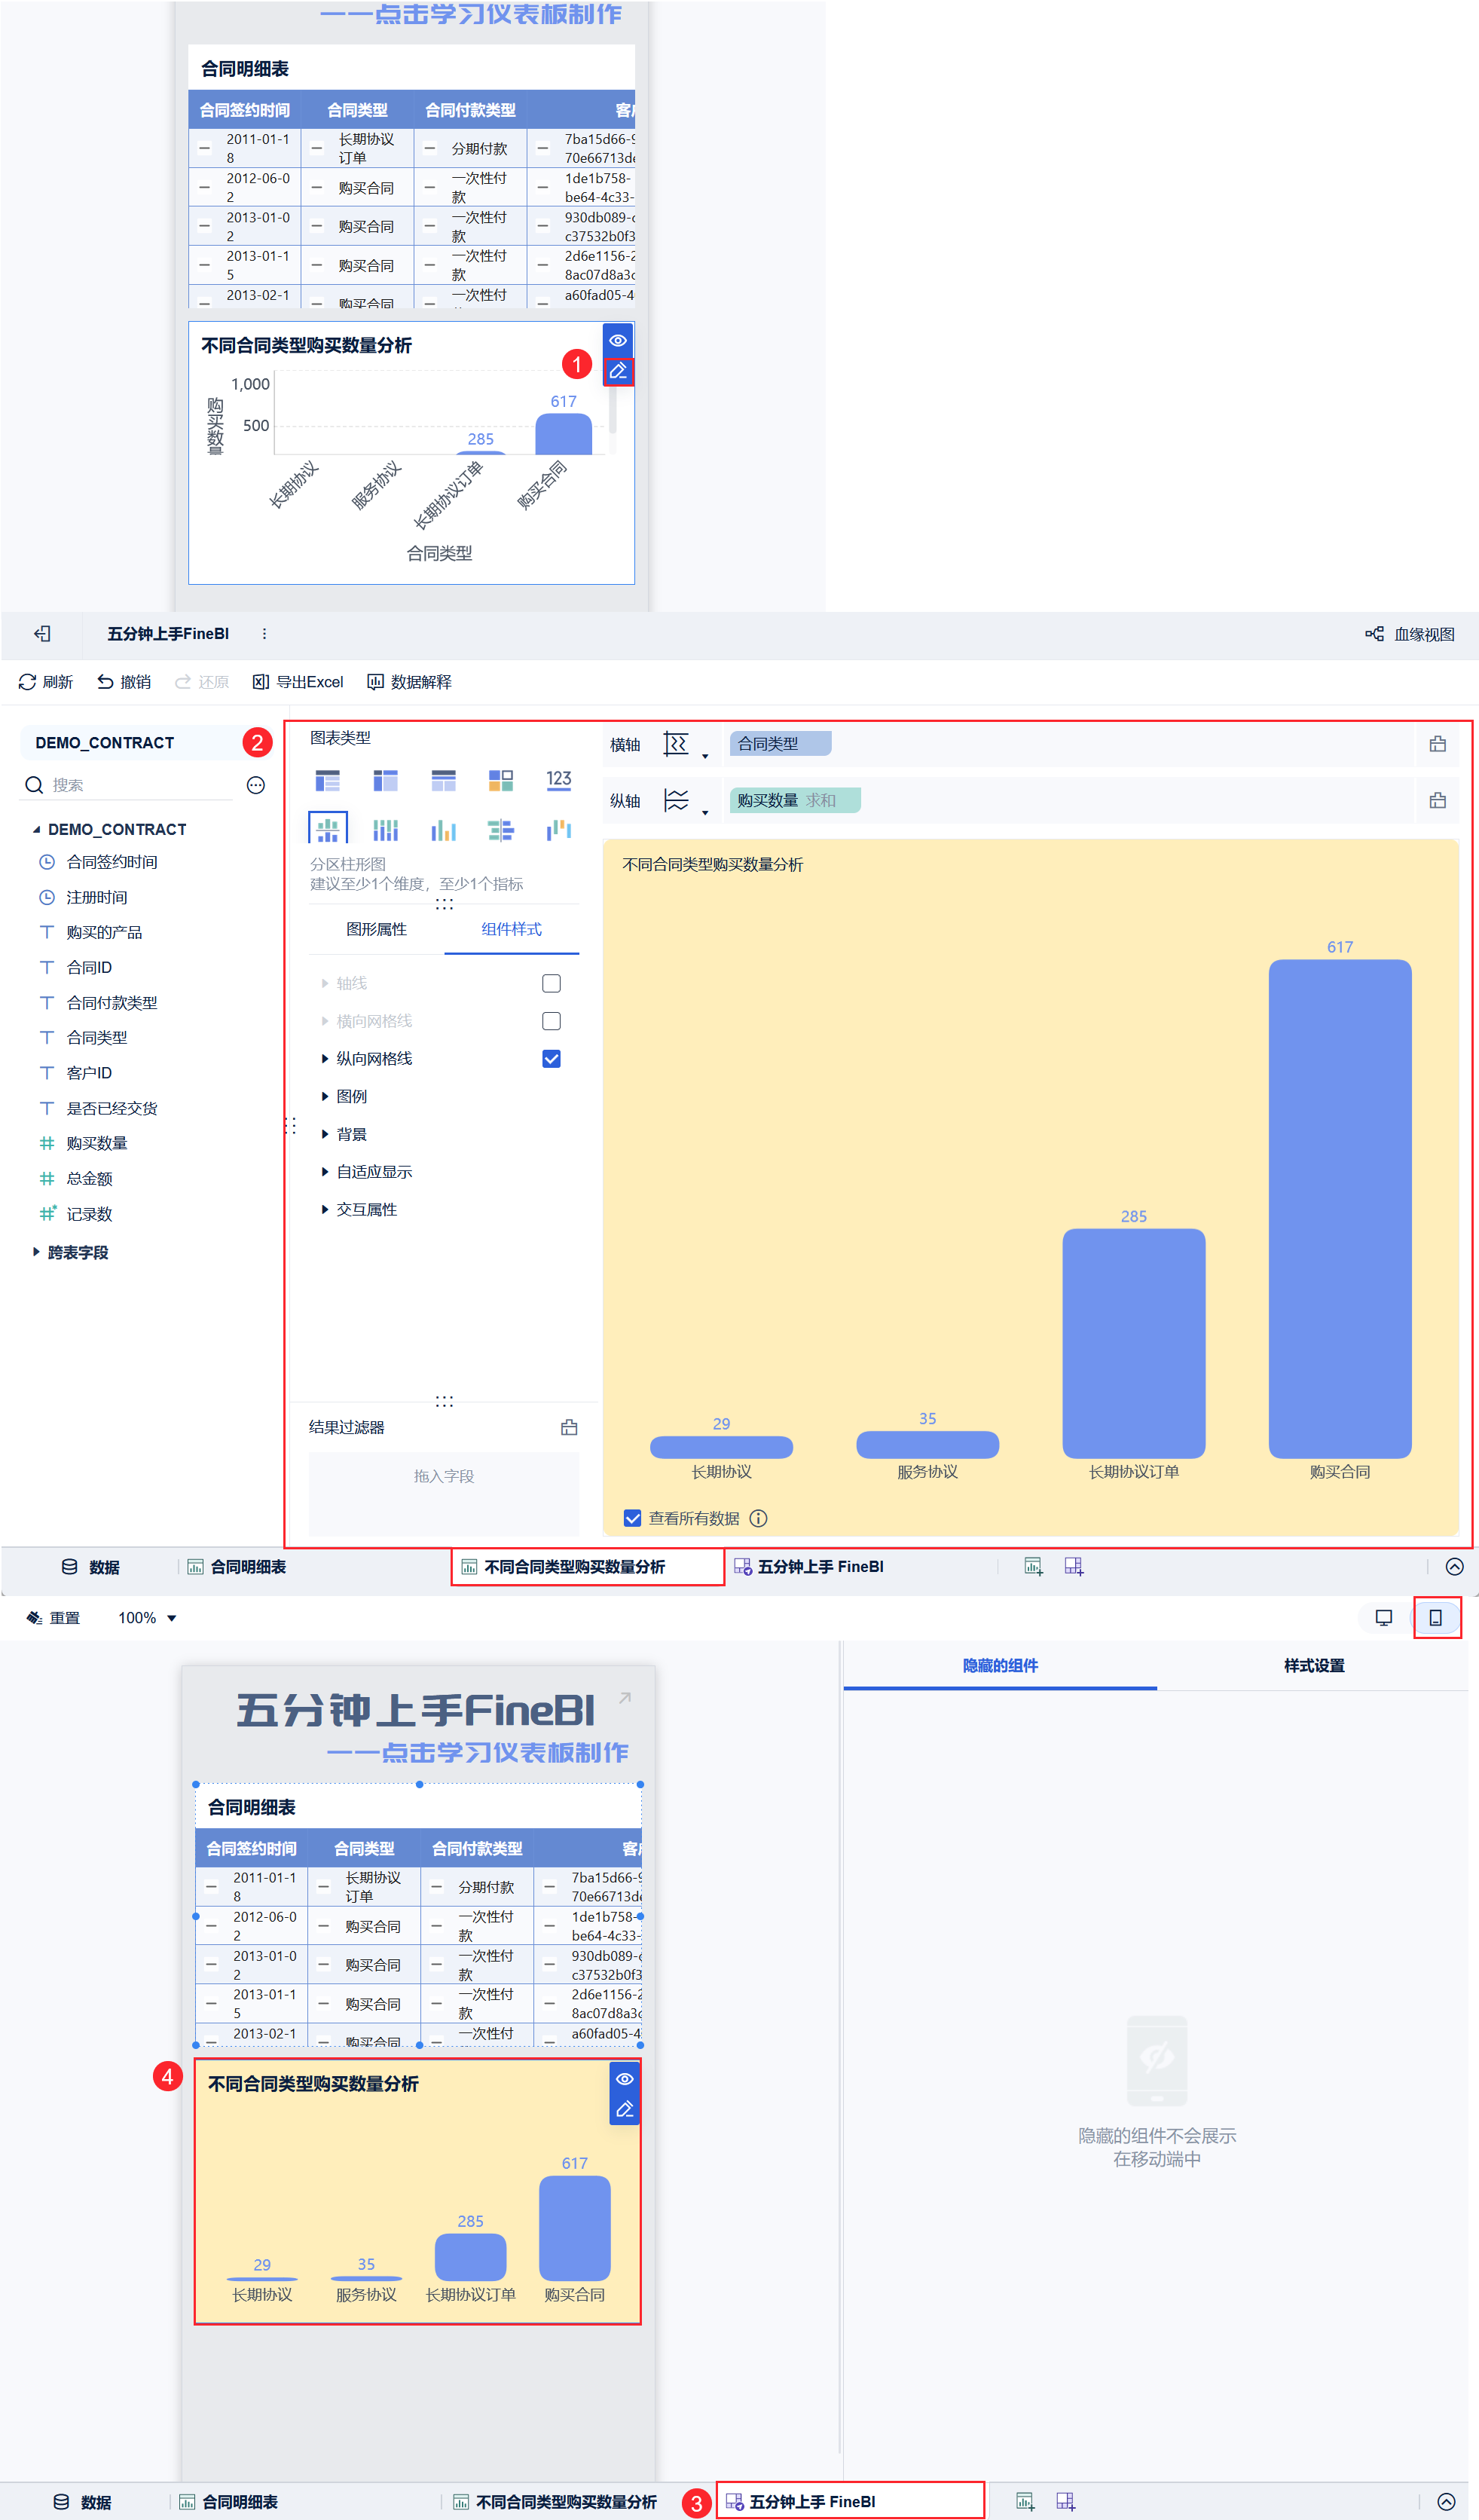Select the 分区柱形图 chart type icon
The image size is (1479, 2520).
(x=328, y=829)
